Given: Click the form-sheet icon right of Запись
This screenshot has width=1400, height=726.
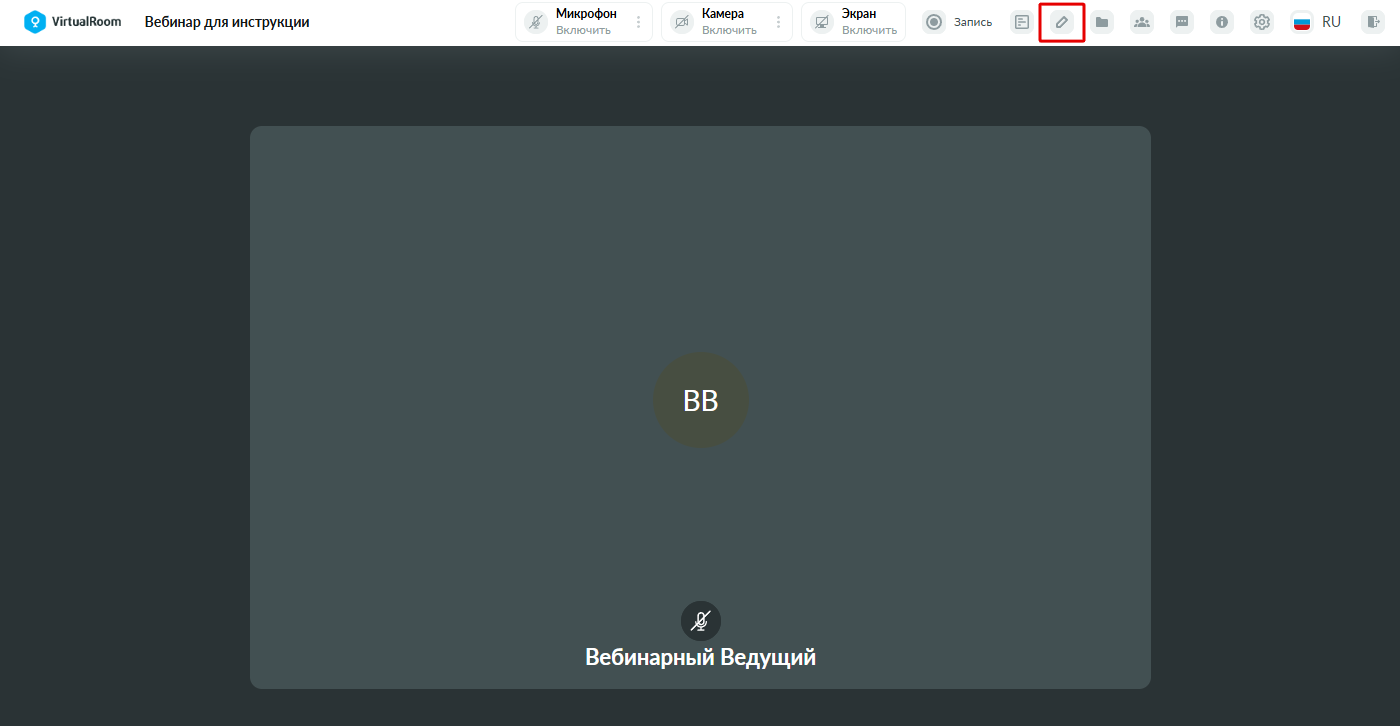Looking at the screenshot, I should 1022,22.
